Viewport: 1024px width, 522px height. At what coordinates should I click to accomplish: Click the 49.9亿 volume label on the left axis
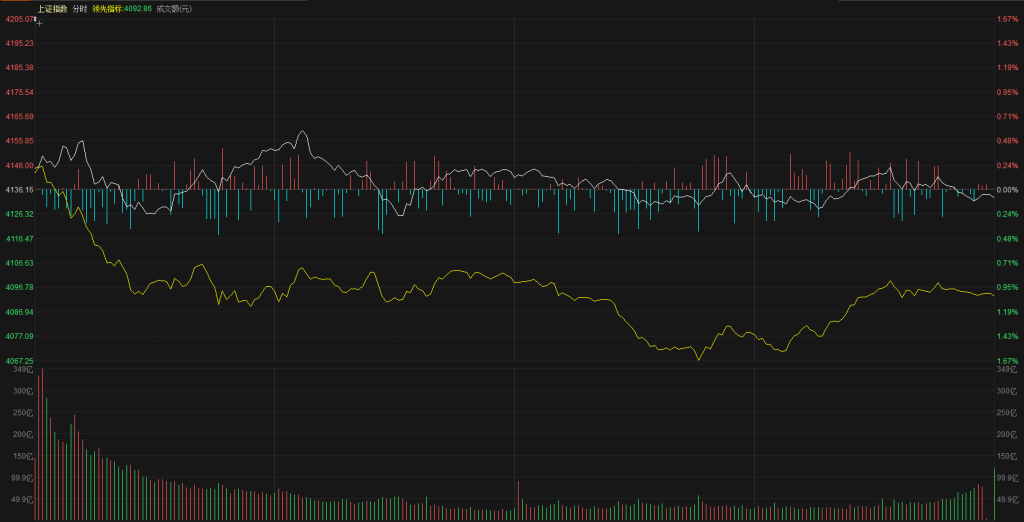tap(21, 500)
